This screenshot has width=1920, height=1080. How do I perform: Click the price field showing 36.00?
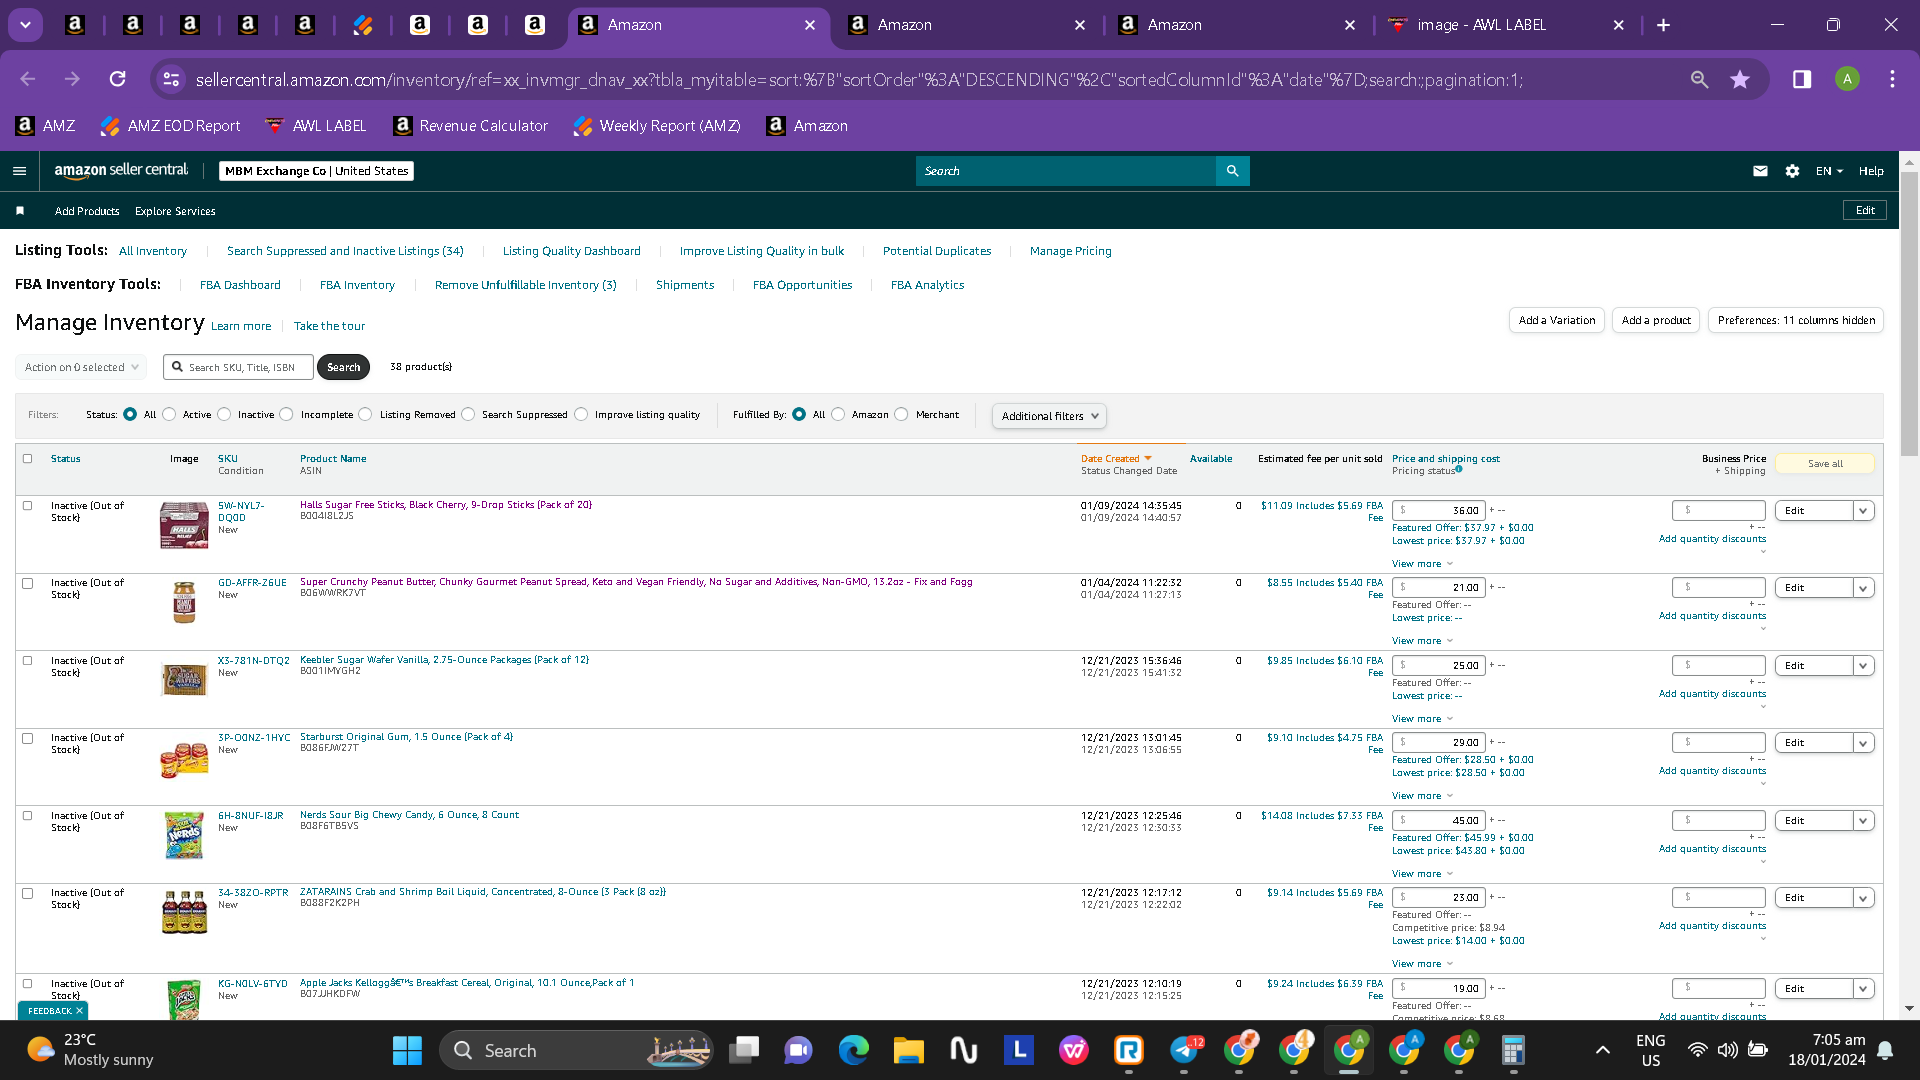tap(1439, 510)
